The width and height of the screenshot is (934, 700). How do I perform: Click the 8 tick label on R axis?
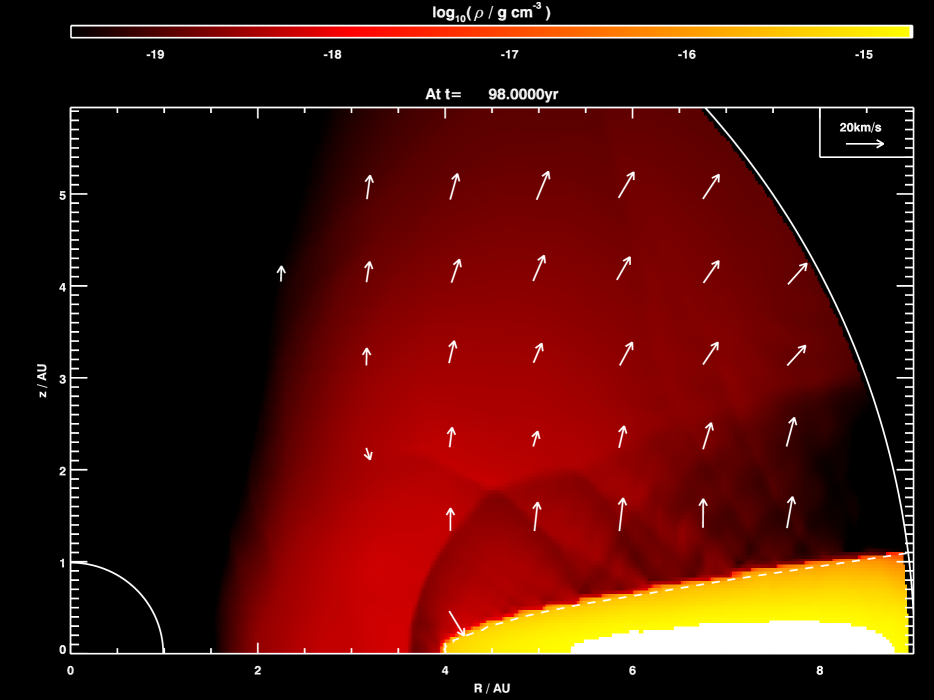click(820, 671)
